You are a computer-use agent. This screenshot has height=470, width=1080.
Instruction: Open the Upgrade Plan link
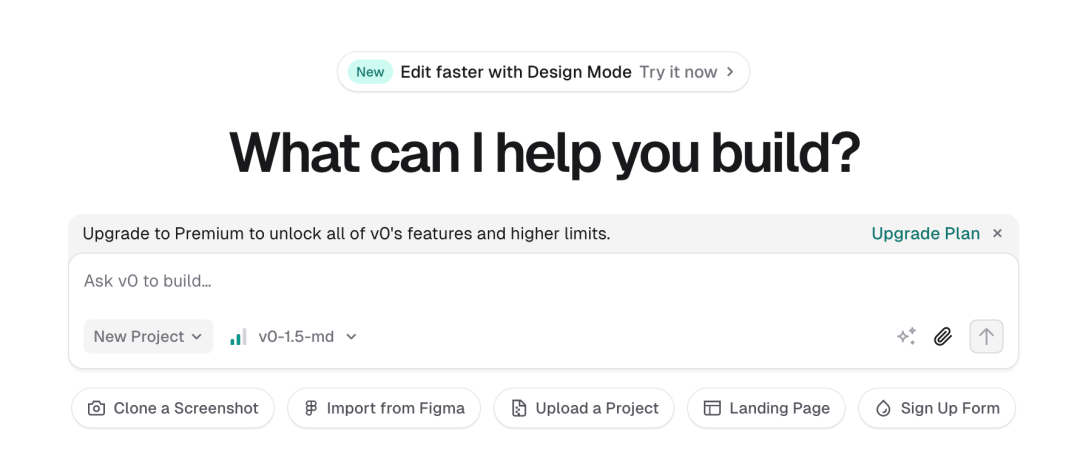pos(925,234)
